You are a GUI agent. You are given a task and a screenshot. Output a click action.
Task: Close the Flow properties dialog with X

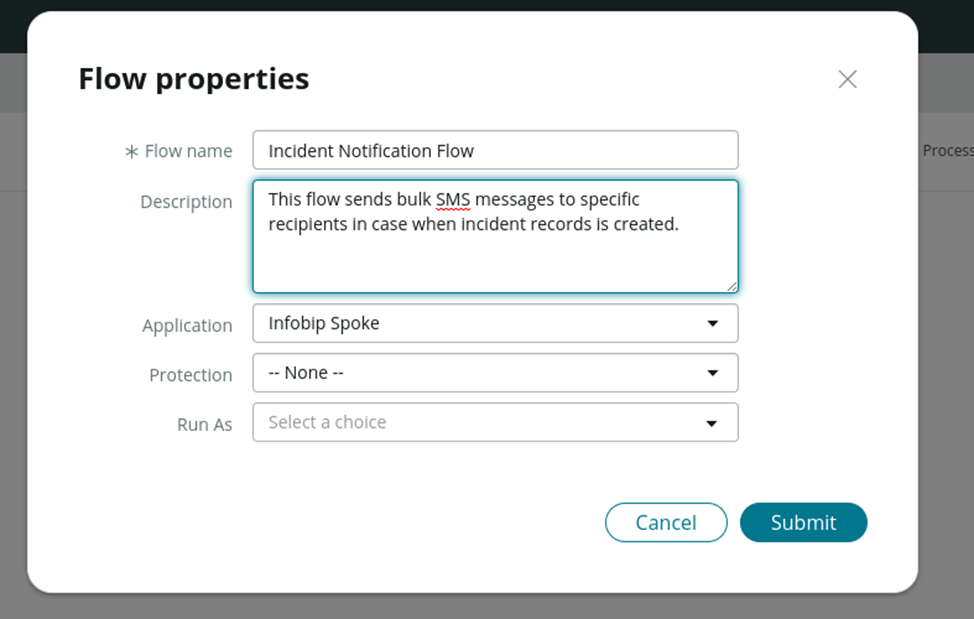click(x=847, y=79)
